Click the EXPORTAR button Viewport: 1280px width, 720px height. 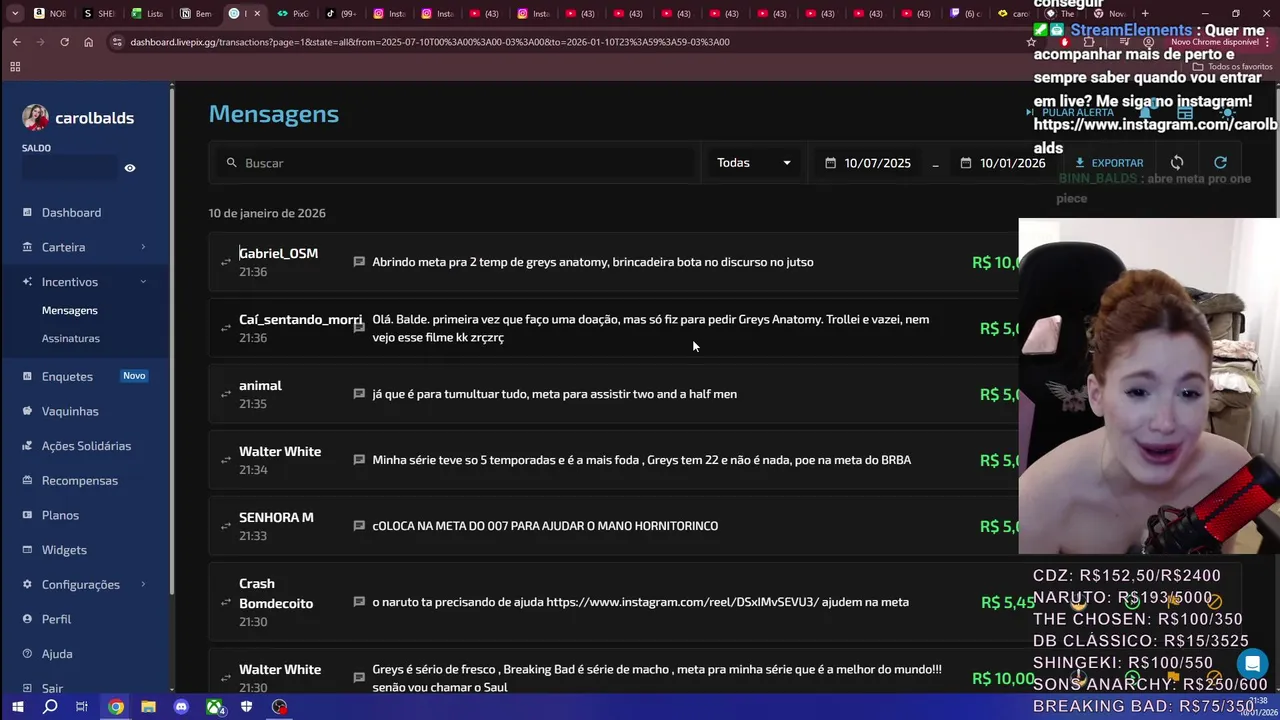coord(1109,163)
